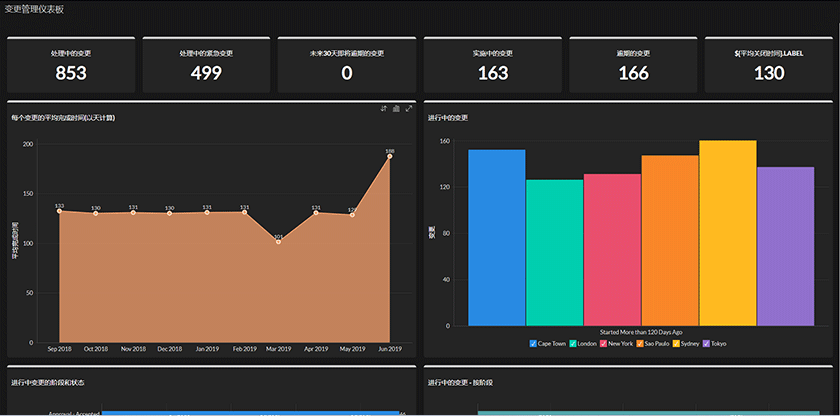Viewport: 840px width, 417px height.
Task: Open the 未来30天即将逾期的变更 score card
Action: (347, 65)
